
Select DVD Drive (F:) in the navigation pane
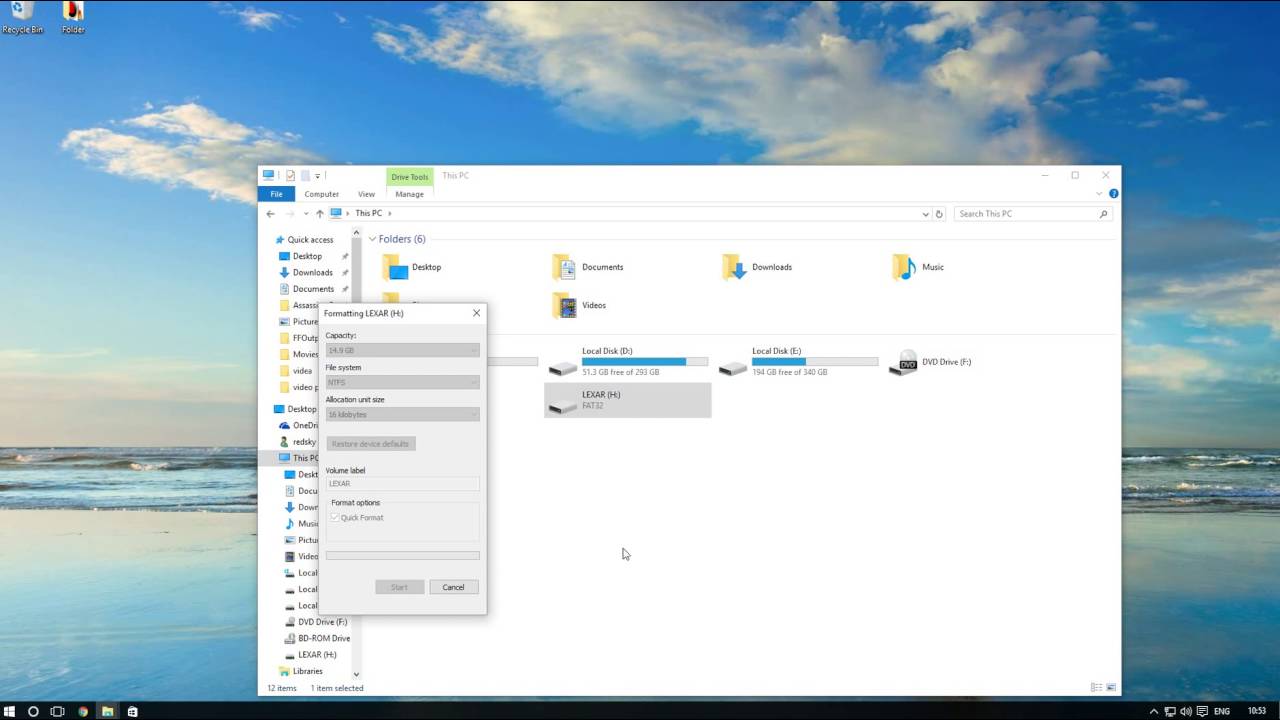pyautogui.click(x=322, y=622)
